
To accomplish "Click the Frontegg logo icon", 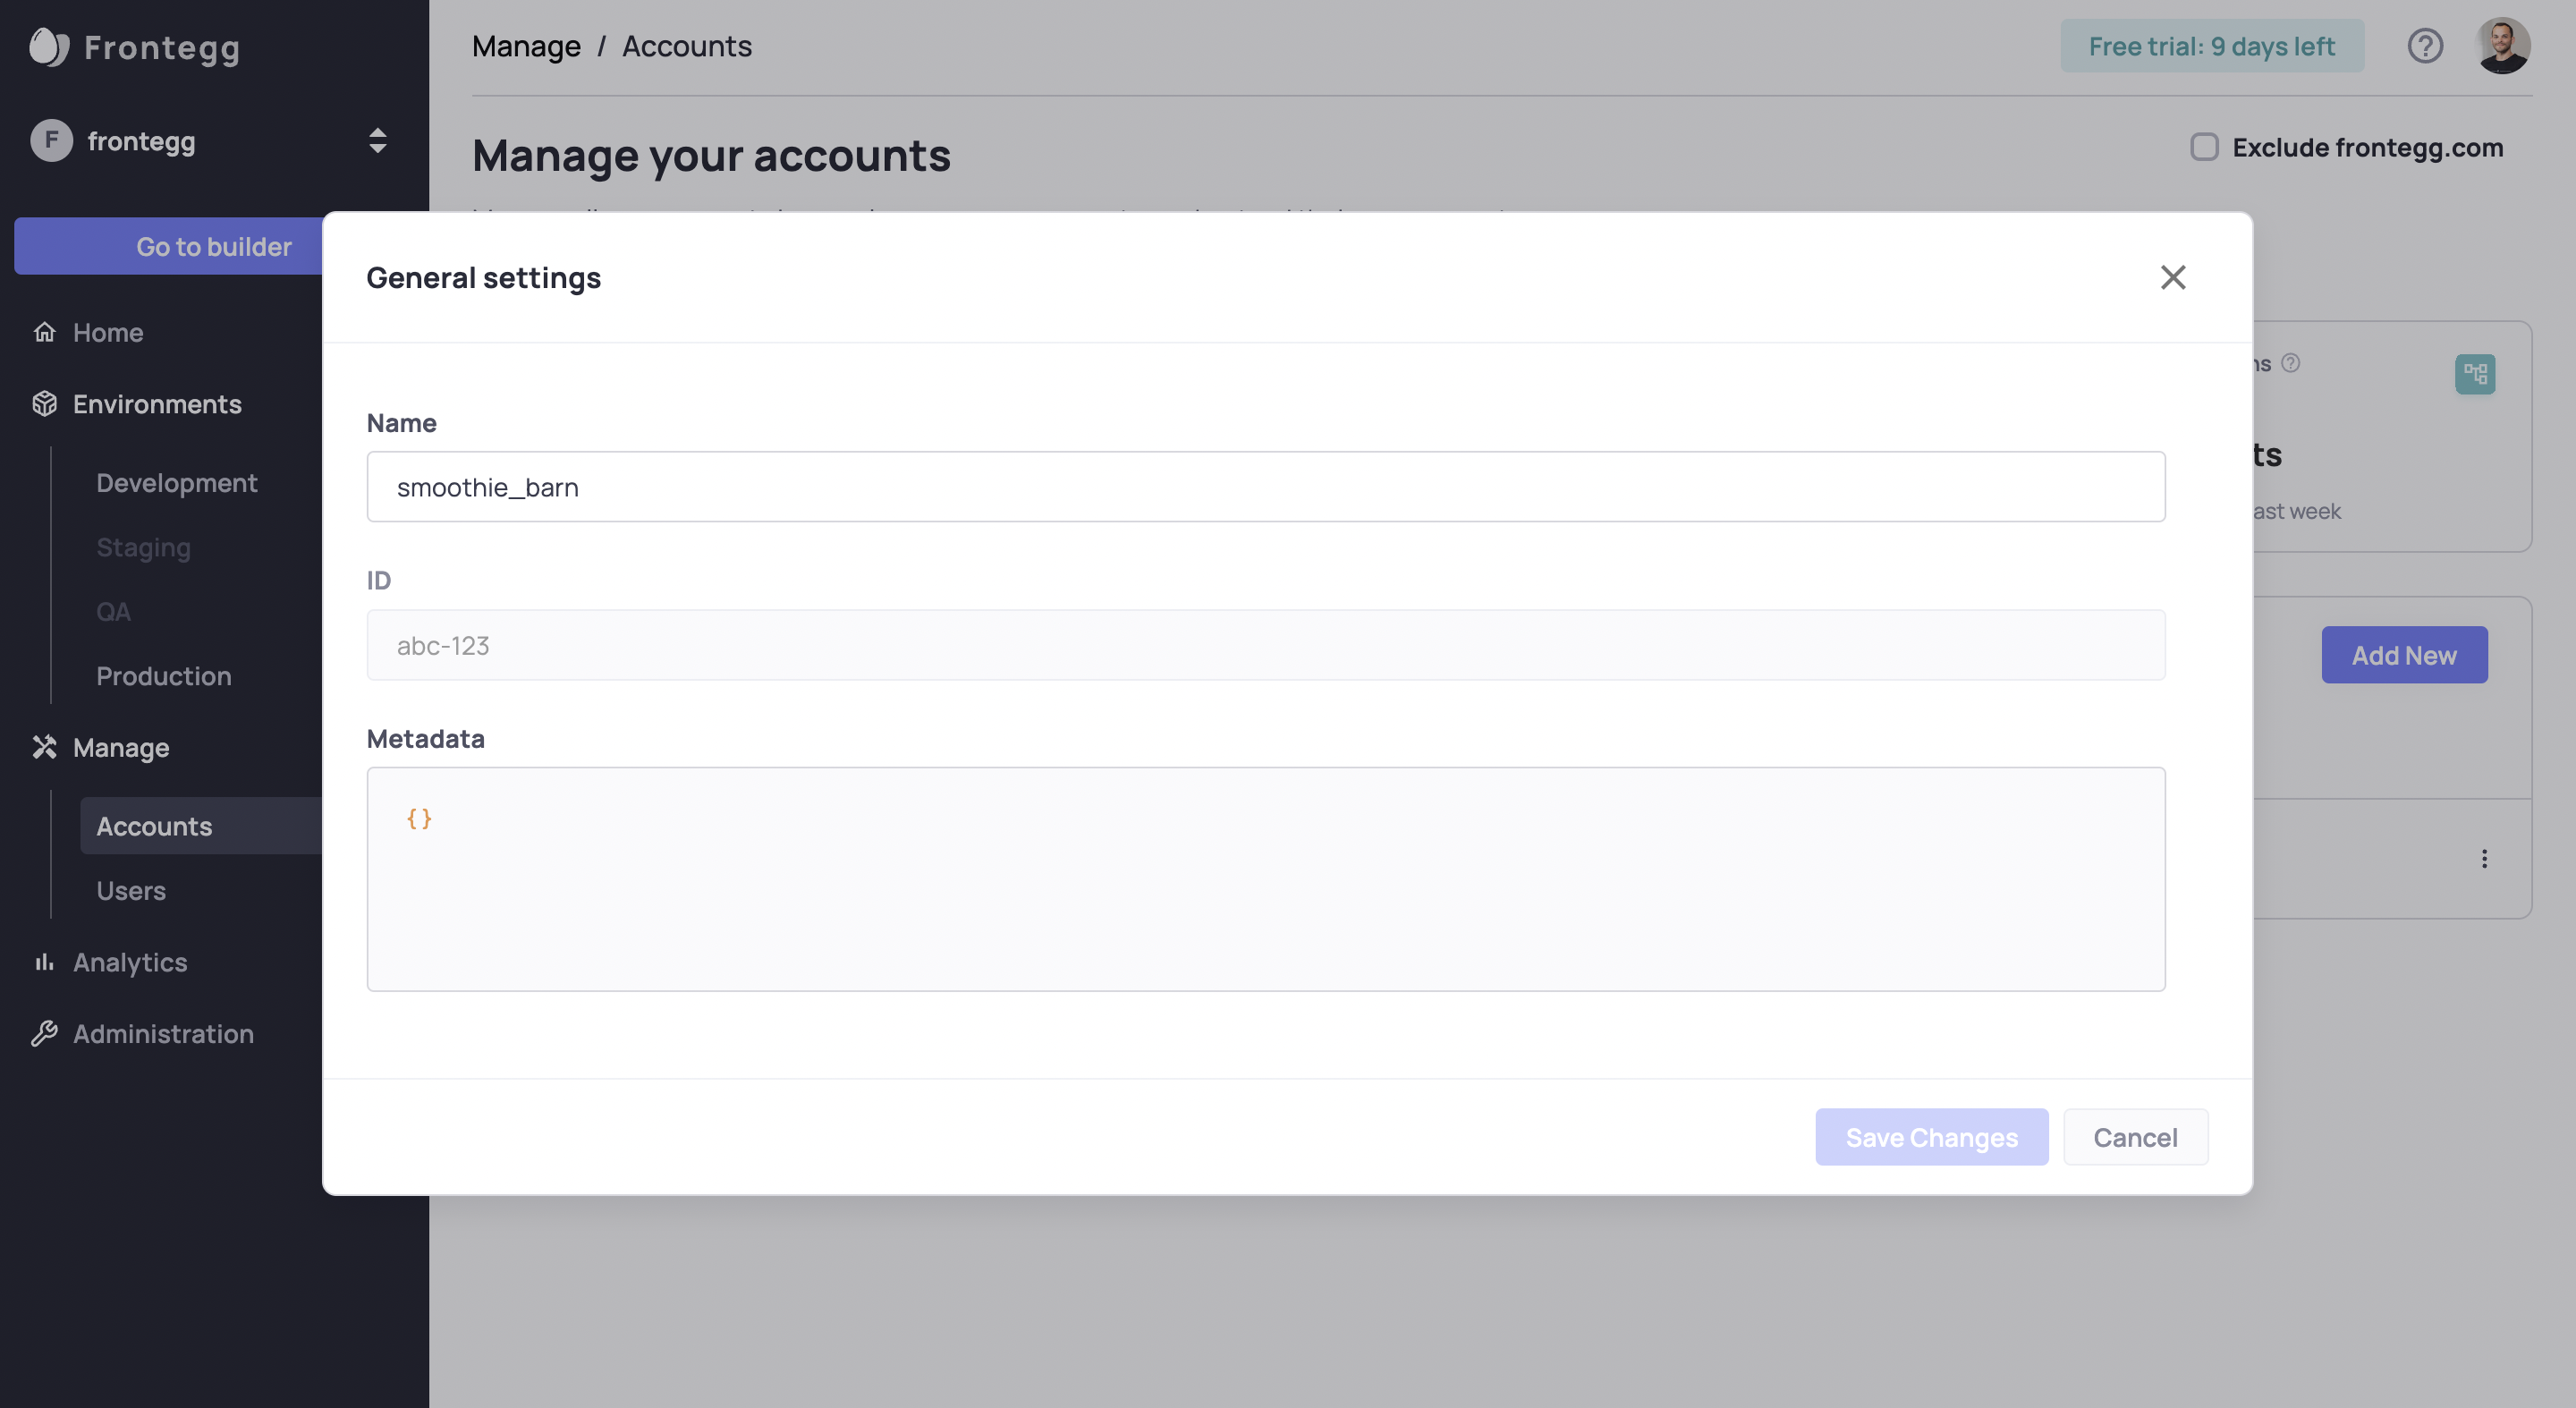I will point(48,46).
